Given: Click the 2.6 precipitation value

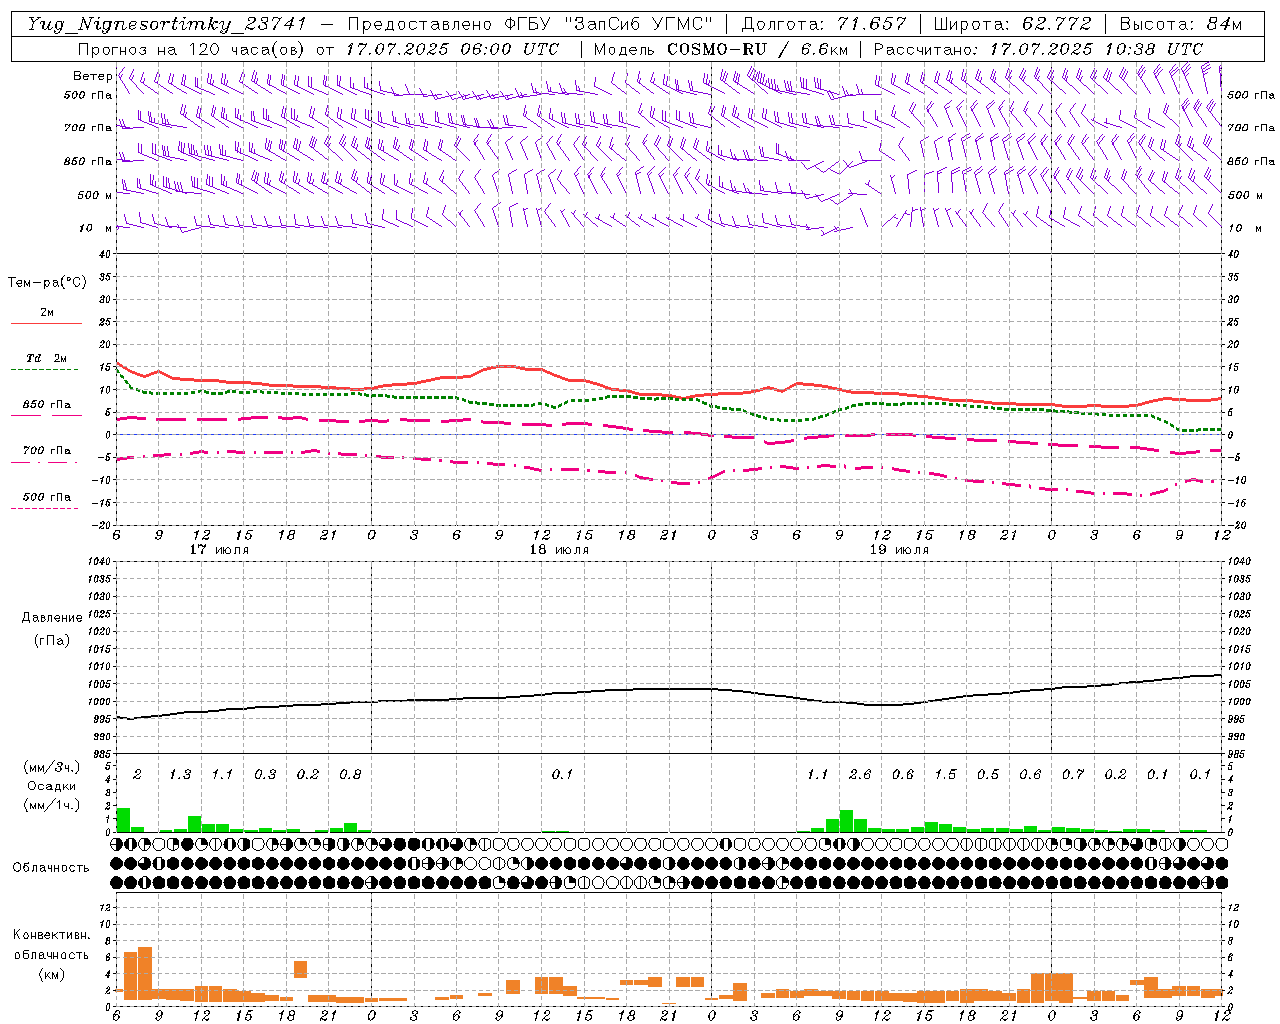Looking at the screenshot, I should click(x=860, y=774).
